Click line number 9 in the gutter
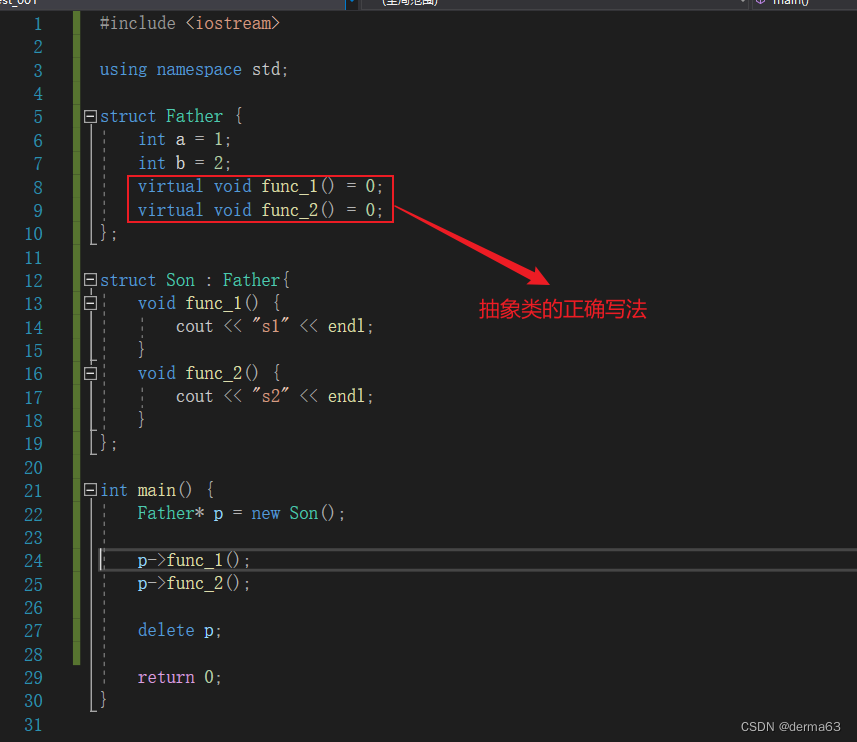Viewport: 857px width, 742px height. pyautogui.click(x=38, y=211)
